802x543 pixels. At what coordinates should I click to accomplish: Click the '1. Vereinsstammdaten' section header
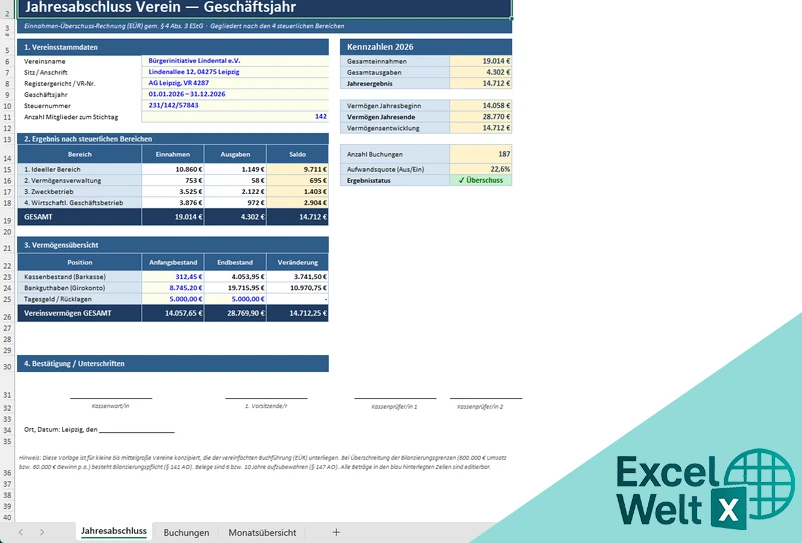(x=173, y=47)
